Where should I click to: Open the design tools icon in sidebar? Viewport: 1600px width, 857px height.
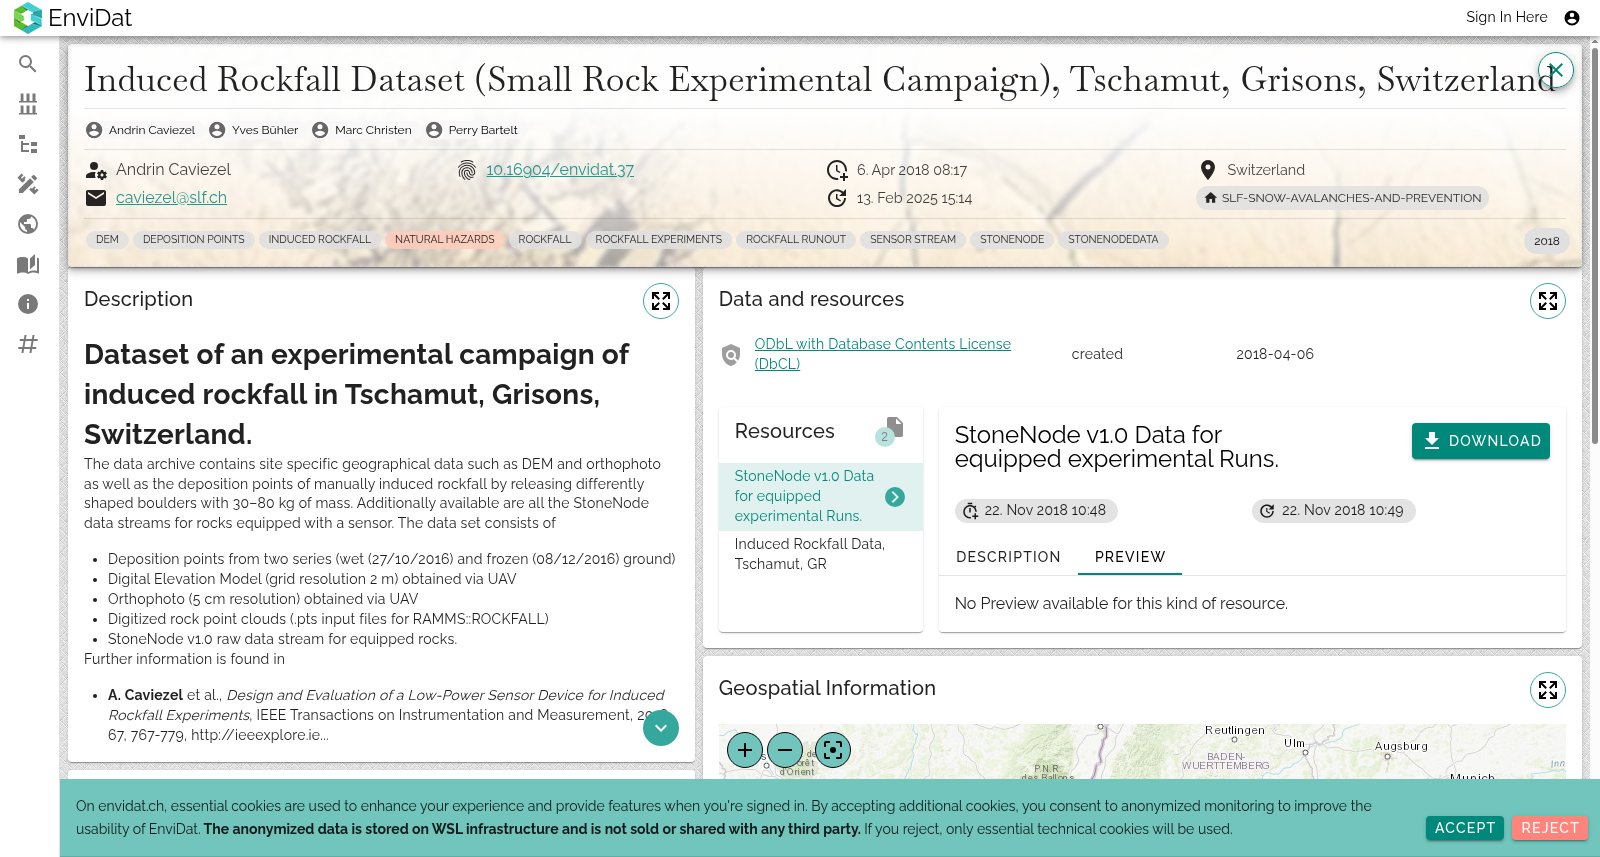28,184
